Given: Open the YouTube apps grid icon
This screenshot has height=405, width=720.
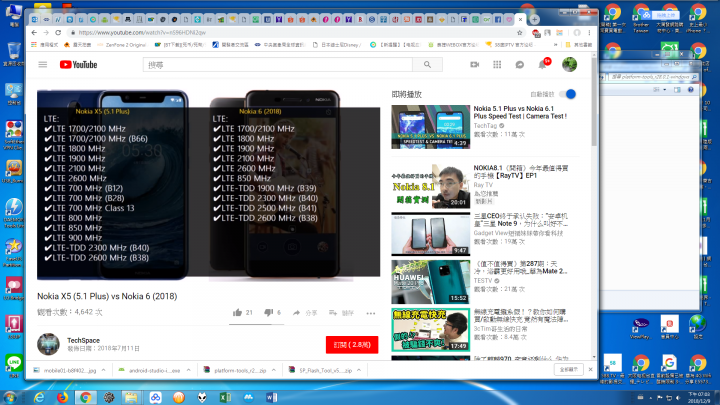Looking at the screenshot, I should [x=497, y=65].
